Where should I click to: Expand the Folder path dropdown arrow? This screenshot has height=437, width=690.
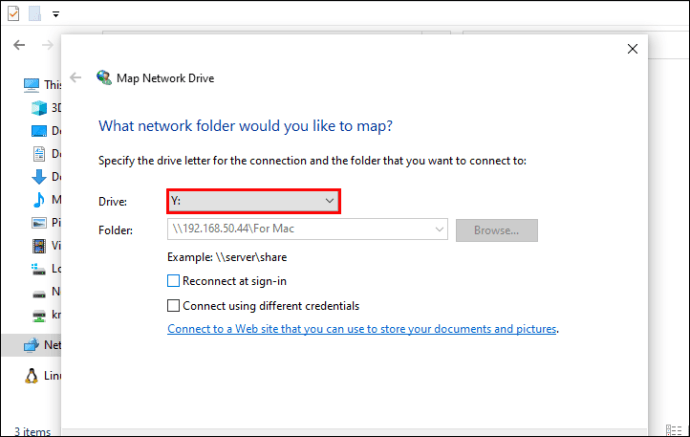439,230
